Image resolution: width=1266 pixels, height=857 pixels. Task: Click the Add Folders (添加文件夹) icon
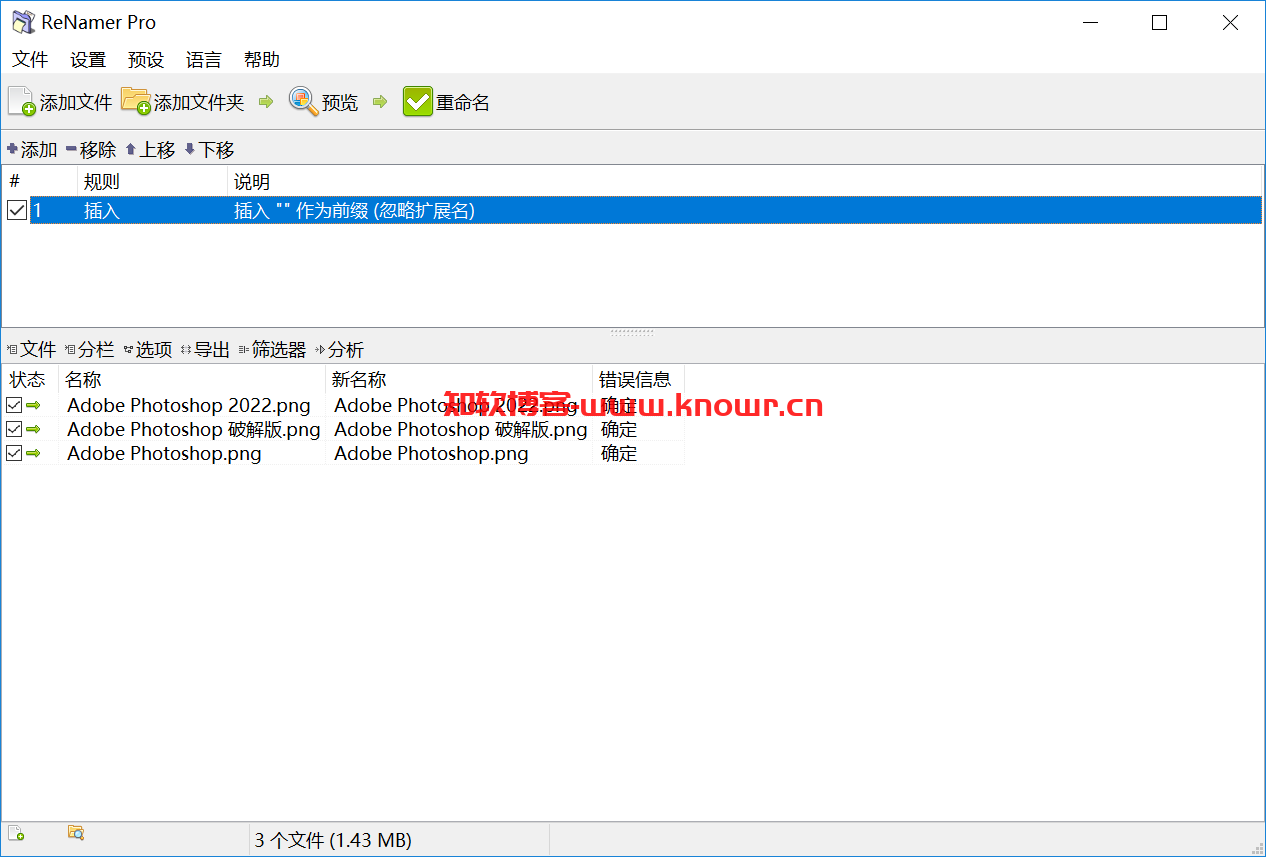(x=136, y=101)
